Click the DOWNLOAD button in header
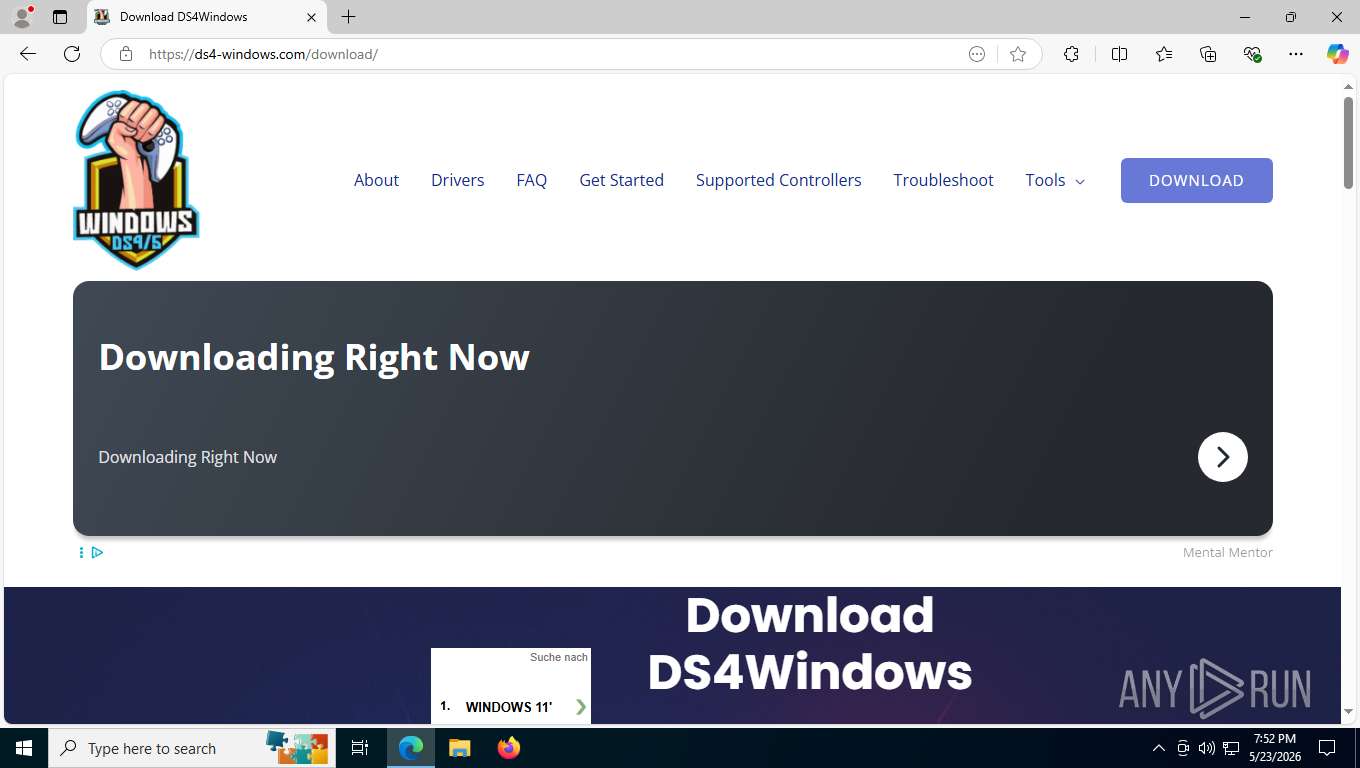Viewport: 1360px width, 768px height. (x=1196, y=180)
